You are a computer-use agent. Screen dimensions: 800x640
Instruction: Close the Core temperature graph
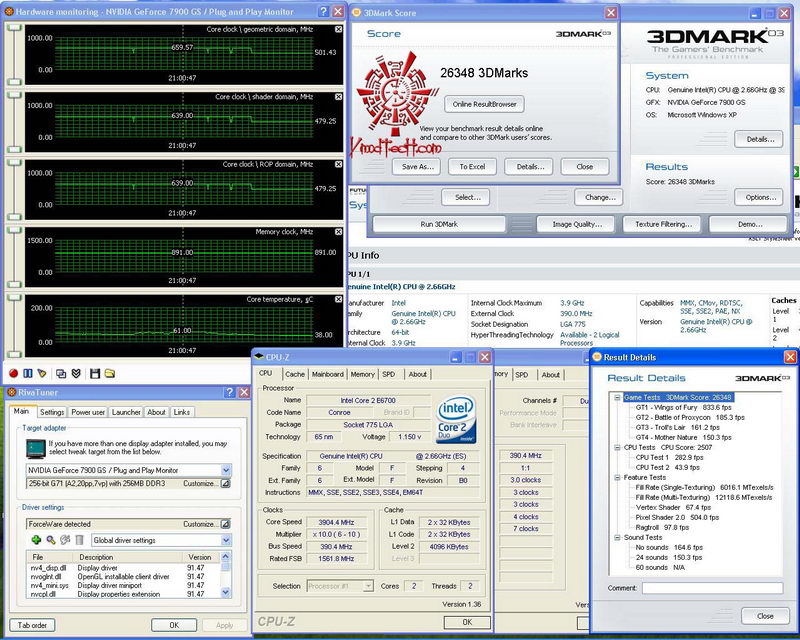point(338,299)
